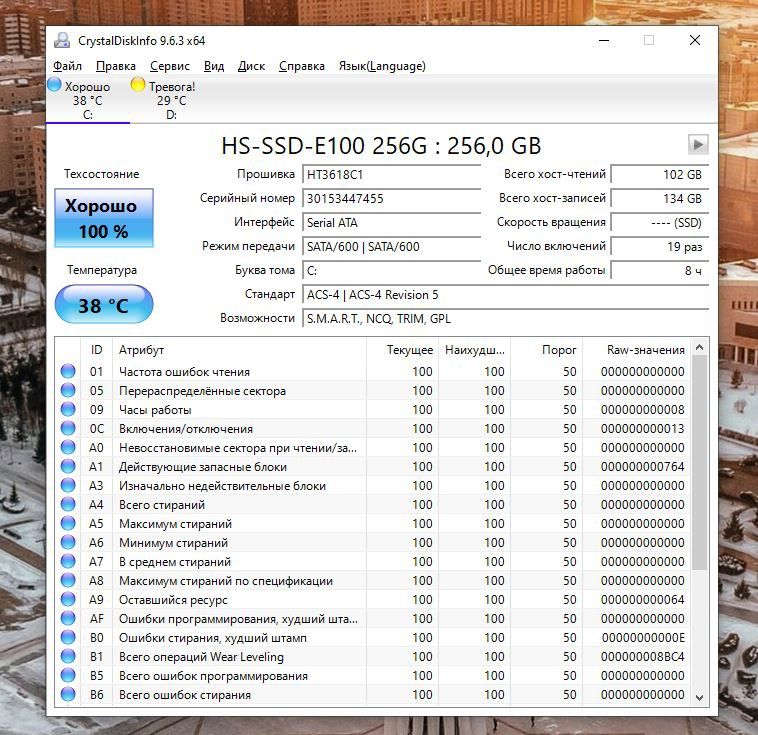Click the serial number field 30153447455
Screen dimensions: 758x735
[391, 199]
